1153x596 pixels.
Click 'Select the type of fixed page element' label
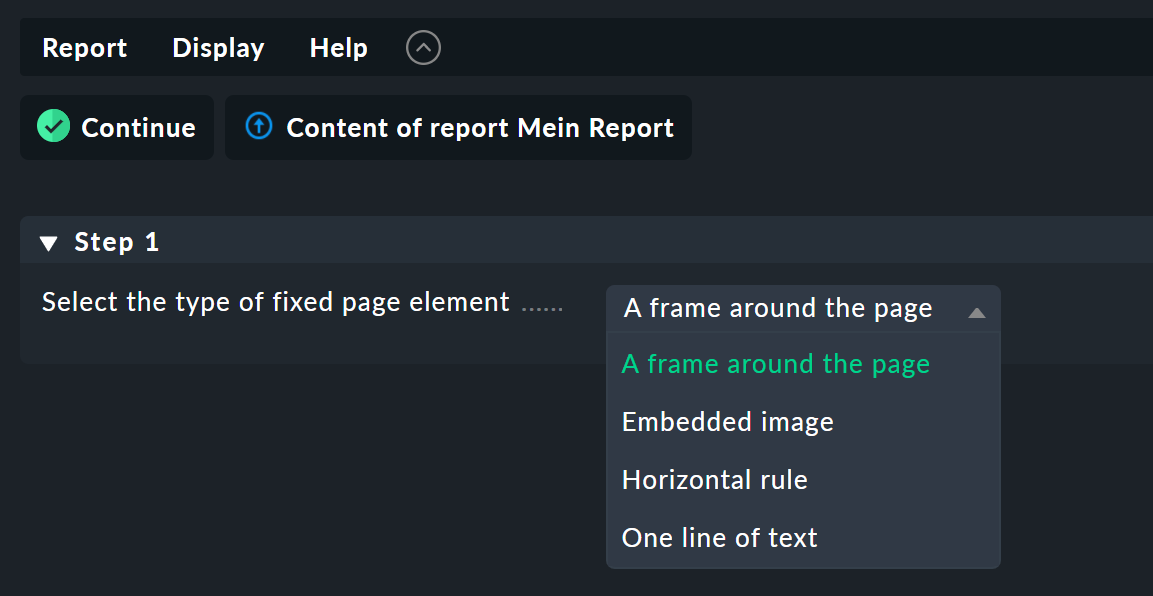276,302
